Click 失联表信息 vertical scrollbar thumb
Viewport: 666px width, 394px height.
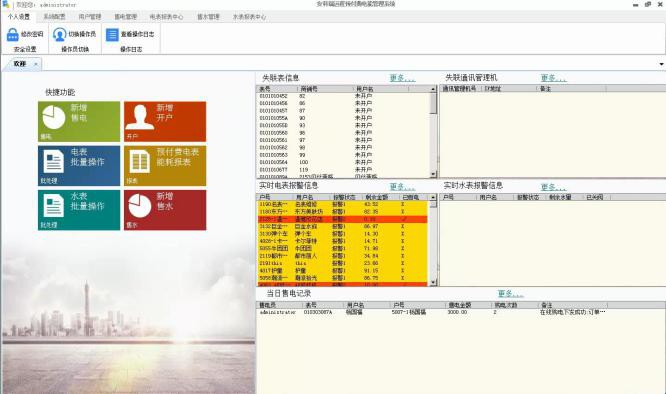coord(433,103)
